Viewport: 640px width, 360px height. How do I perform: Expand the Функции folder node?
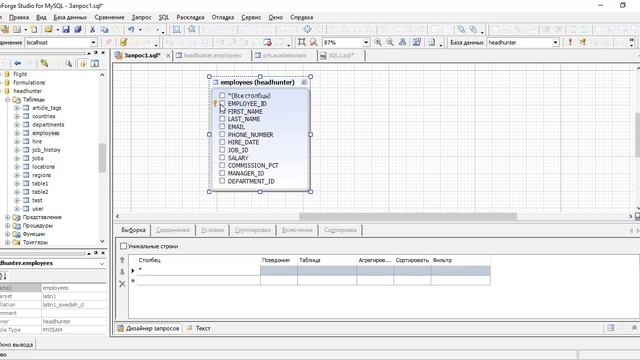[7, 234]
